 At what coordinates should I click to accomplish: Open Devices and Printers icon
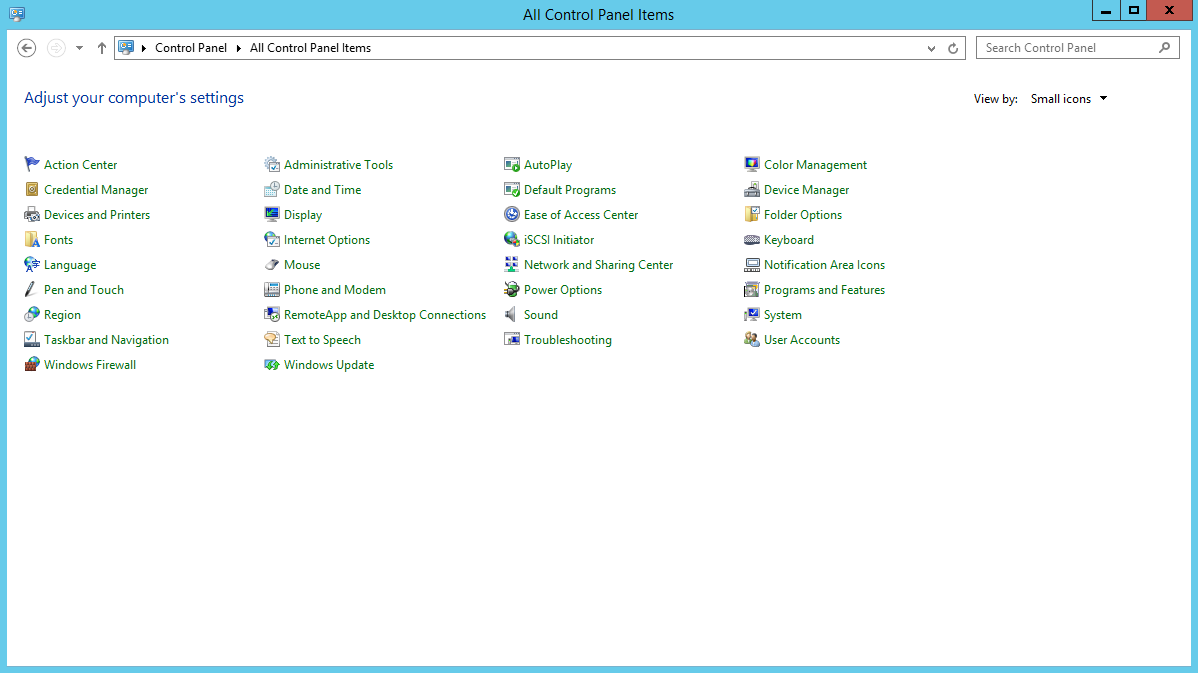point(31,215)
